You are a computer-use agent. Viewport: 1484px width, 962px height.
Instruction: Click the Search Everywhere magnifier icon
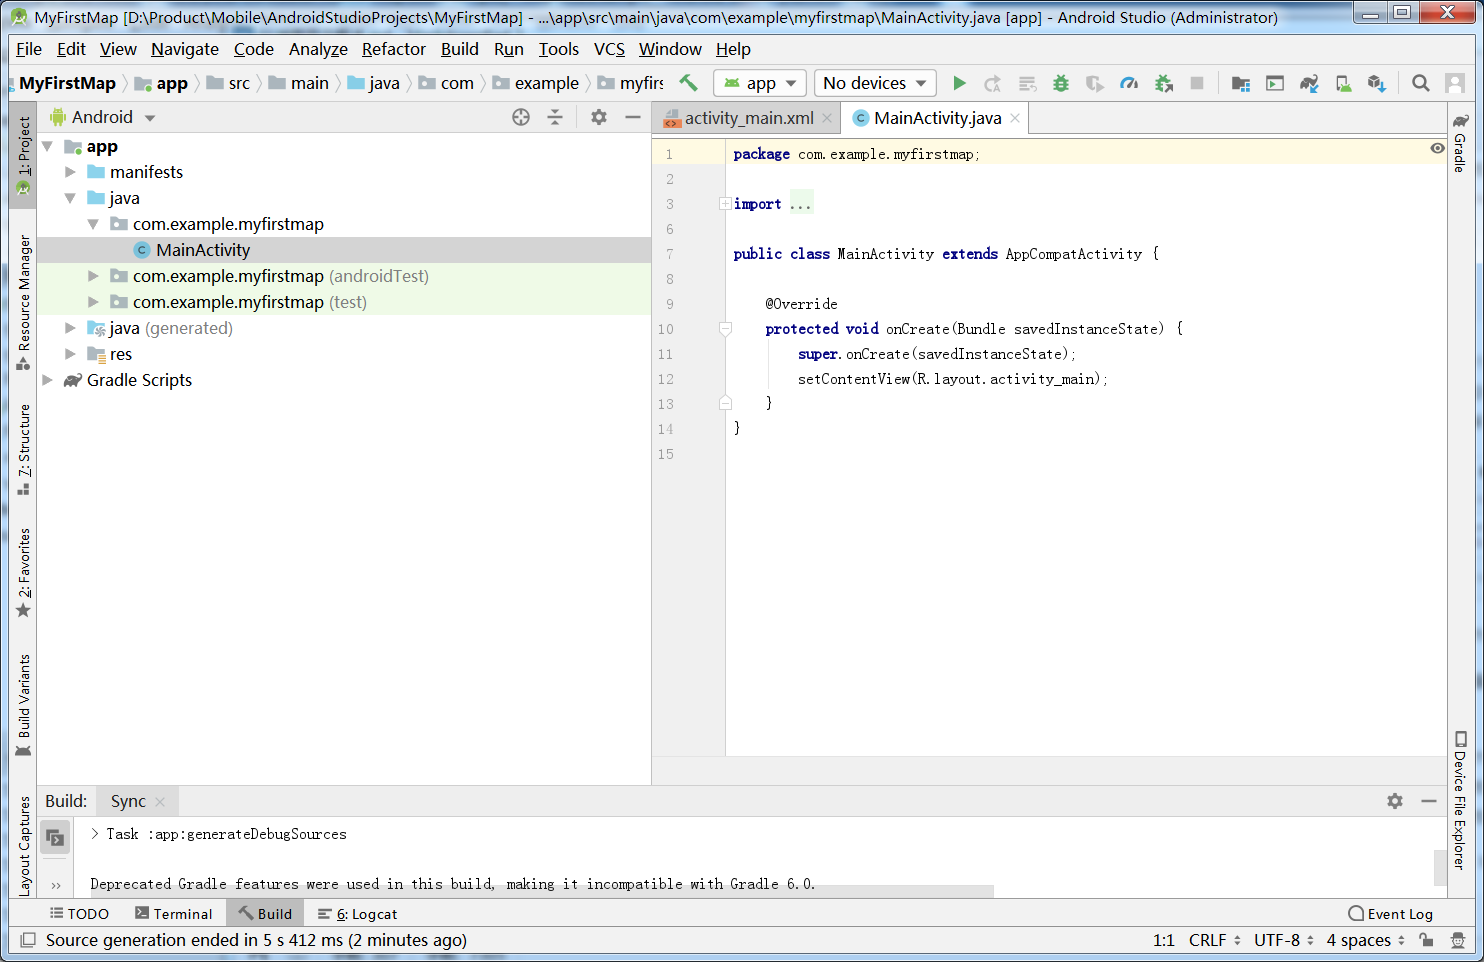point(1421,83)
